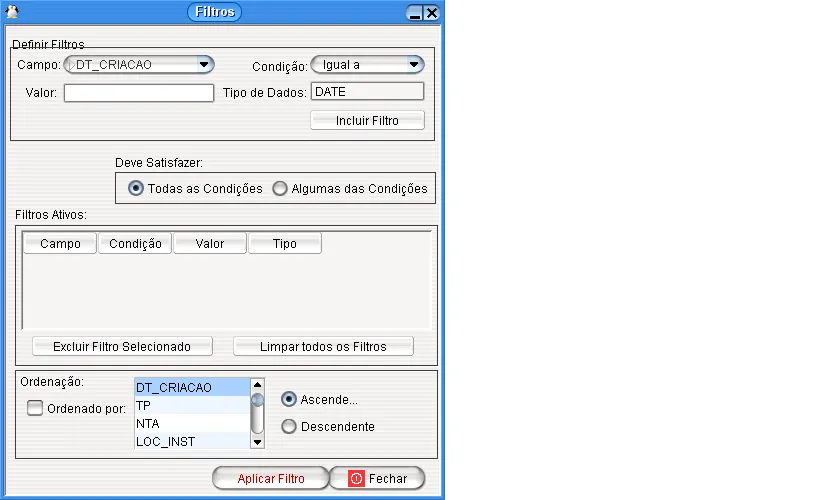Select LOC_INST in the ordering list
Viewport: 819px width, 500px height.
pyautogui.click(x=192, y=441)
